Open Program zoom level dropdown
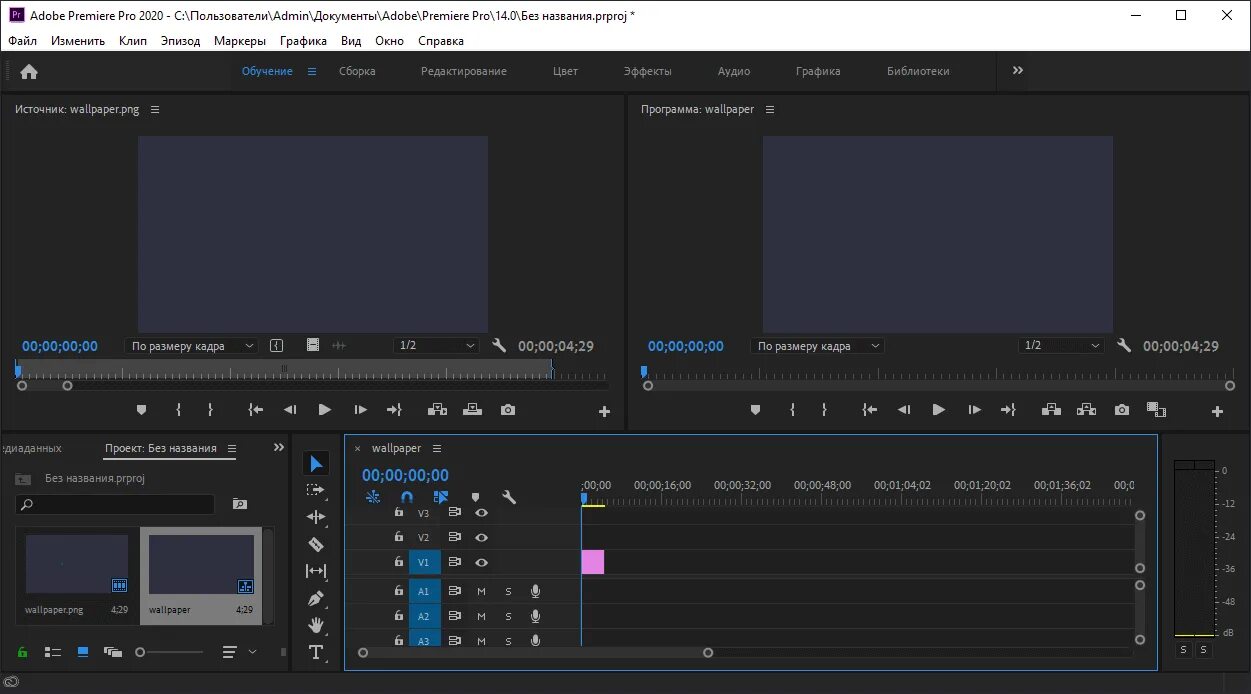Image resolution: width=1251 pixels, height=694 pixels. (817, 346)
